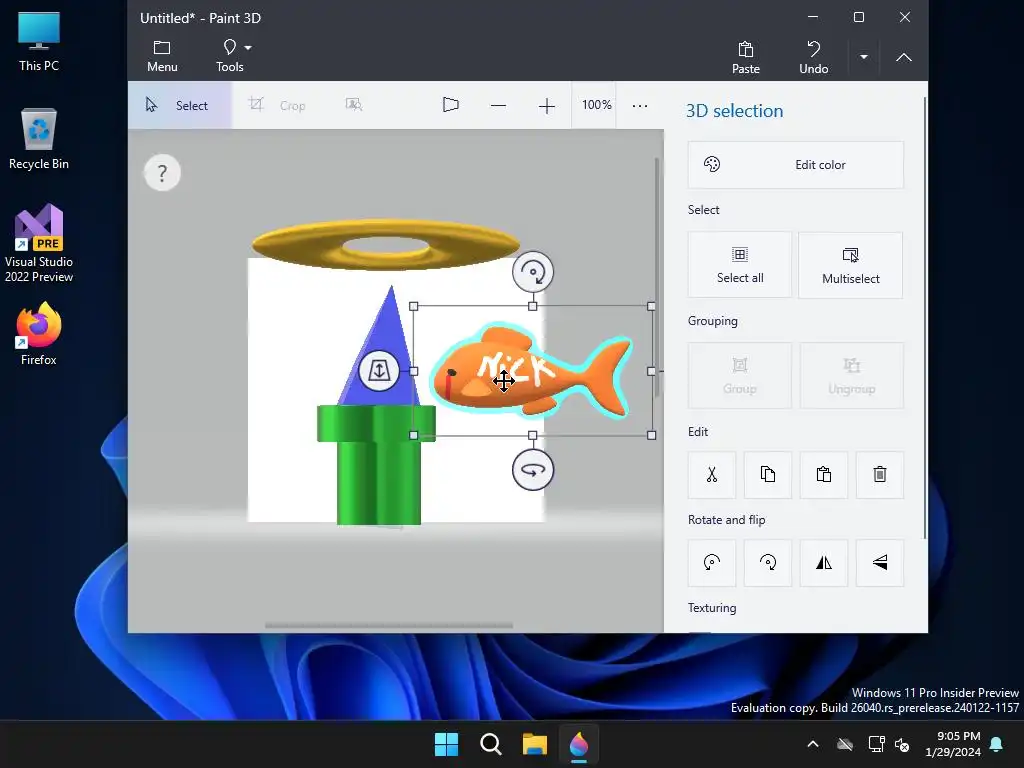The image size is (1024, 768).
Task: Click the top-left selection box handle
Action: point(413,306)
